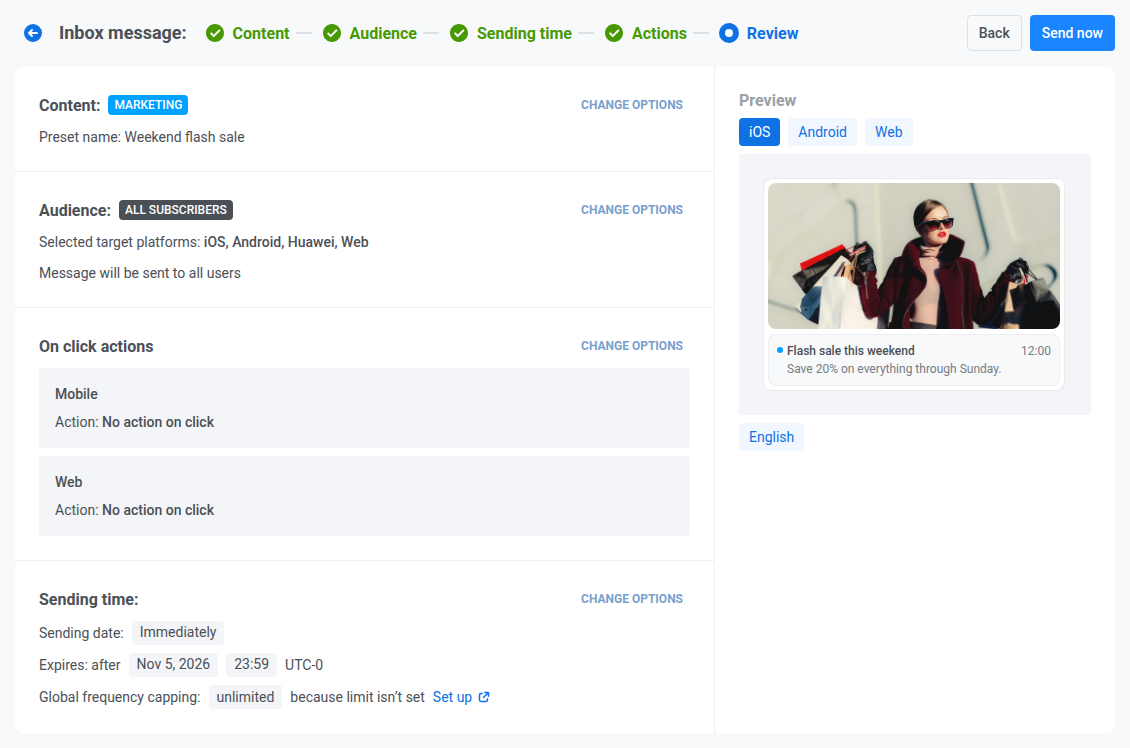Click the Send now button
This screenshot has height=748, width=1130.
tap(1072, 33)
